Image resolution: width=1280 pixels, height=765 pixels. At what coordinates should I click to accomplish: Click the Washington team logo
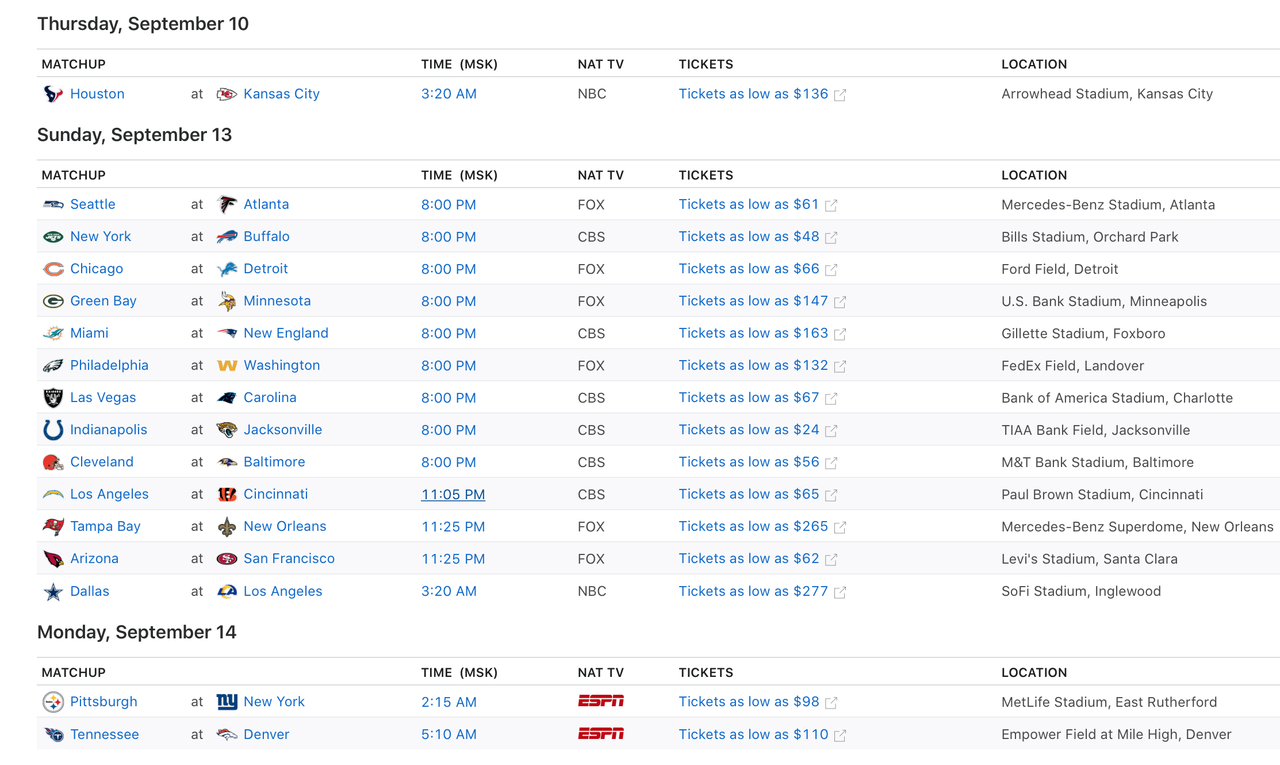pos(227,366)
